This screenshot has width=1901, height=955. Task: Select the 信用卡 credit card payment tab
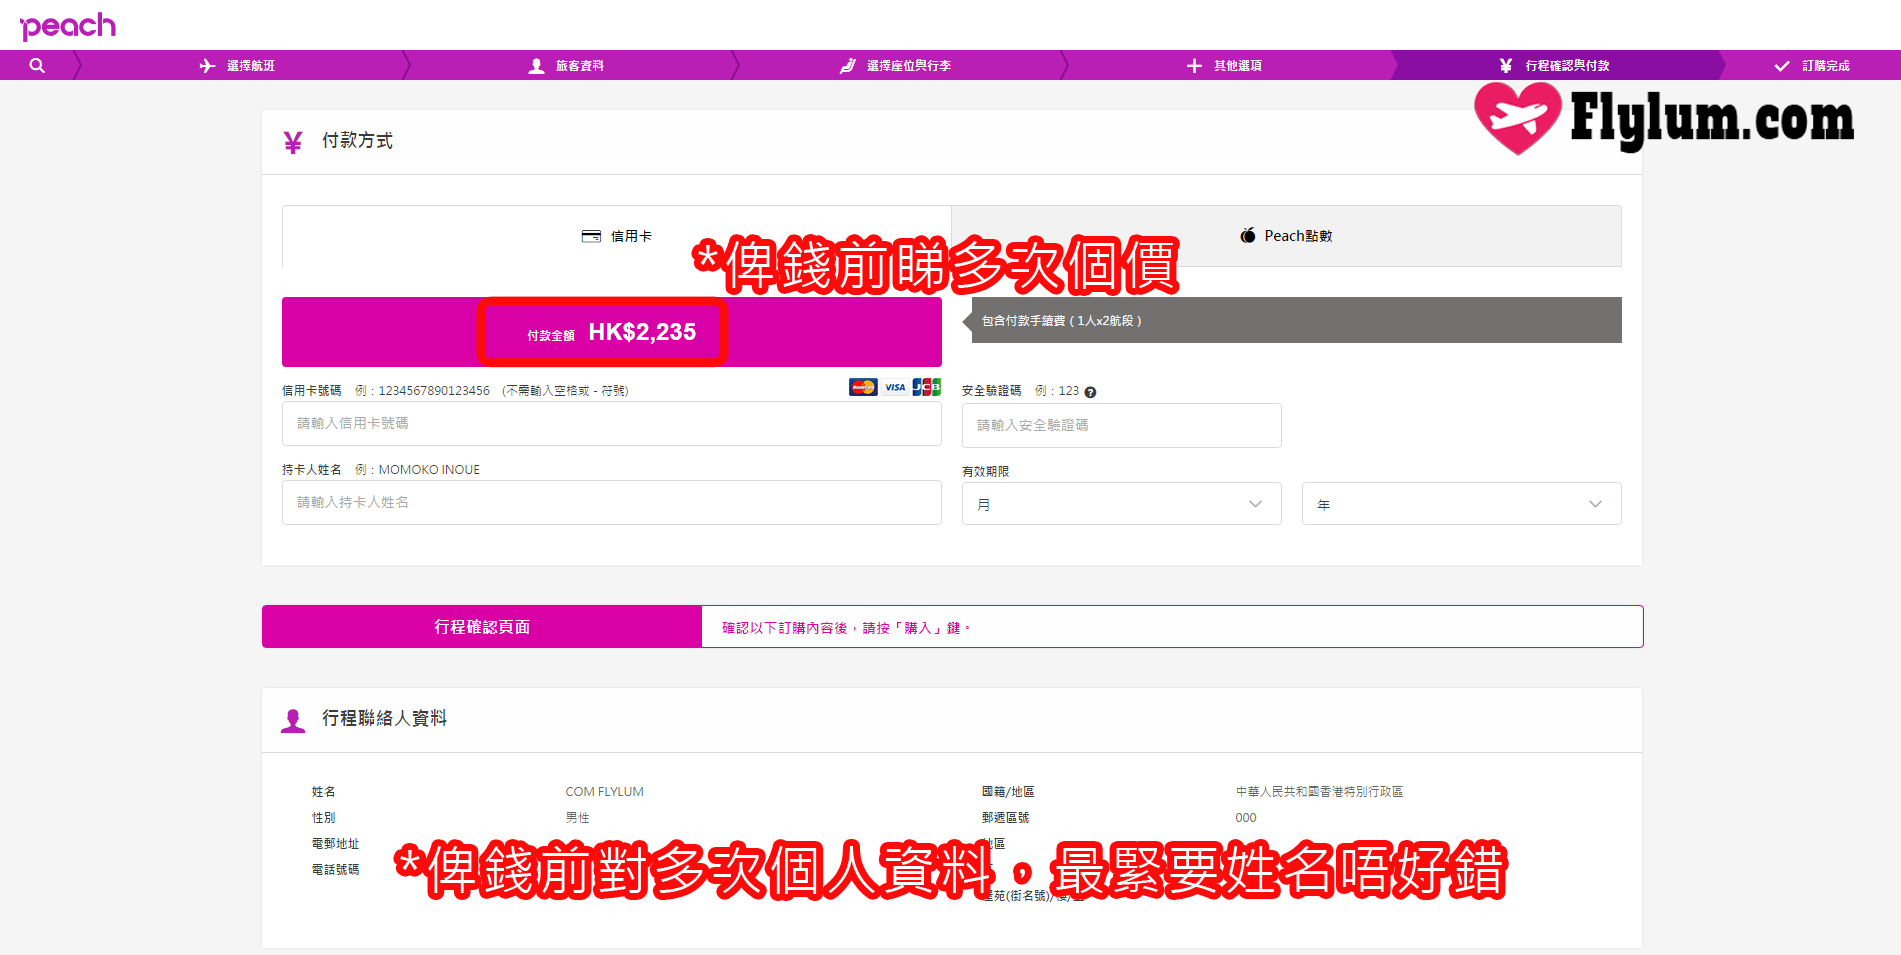click(617, 236)
